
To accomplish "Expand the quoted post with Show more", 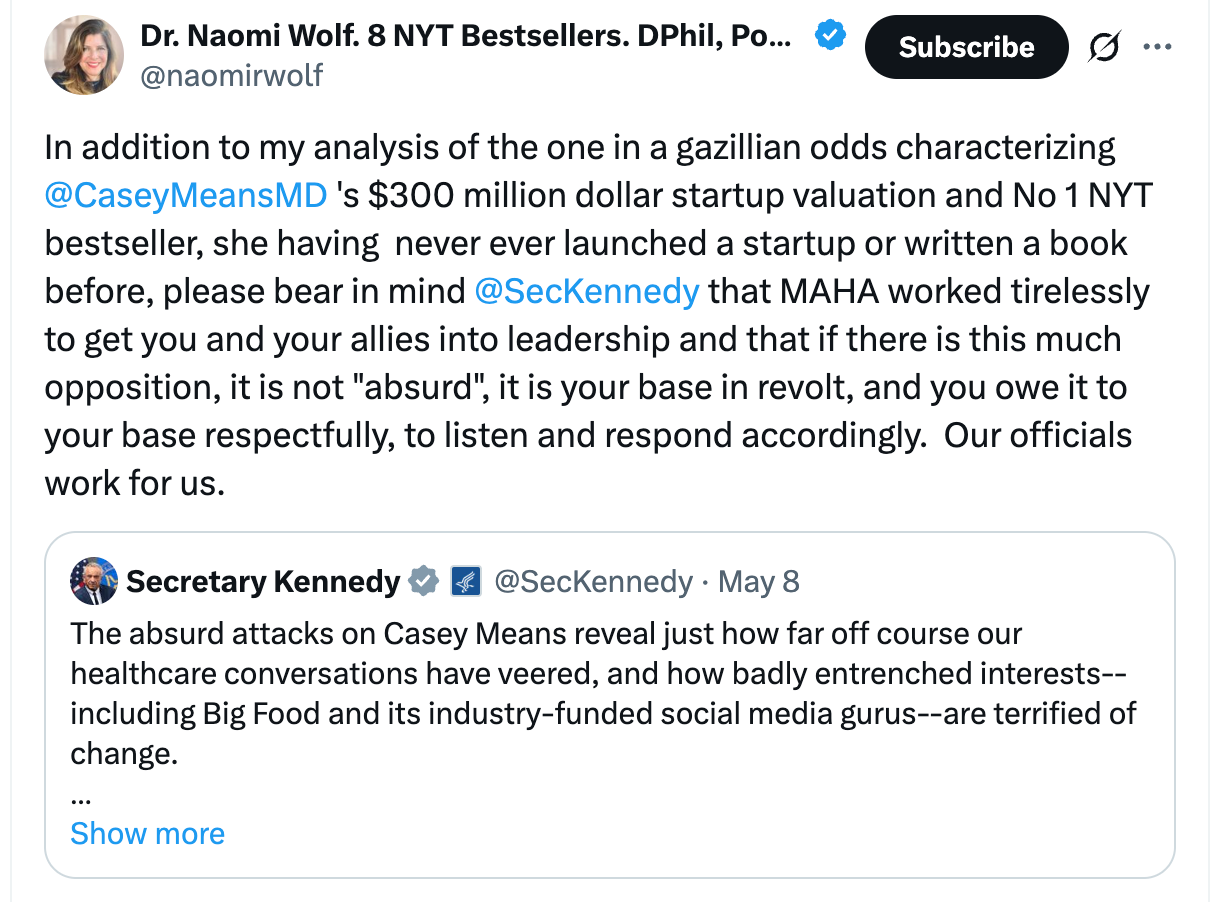I will pyautogui.click(x=148, y=833).
